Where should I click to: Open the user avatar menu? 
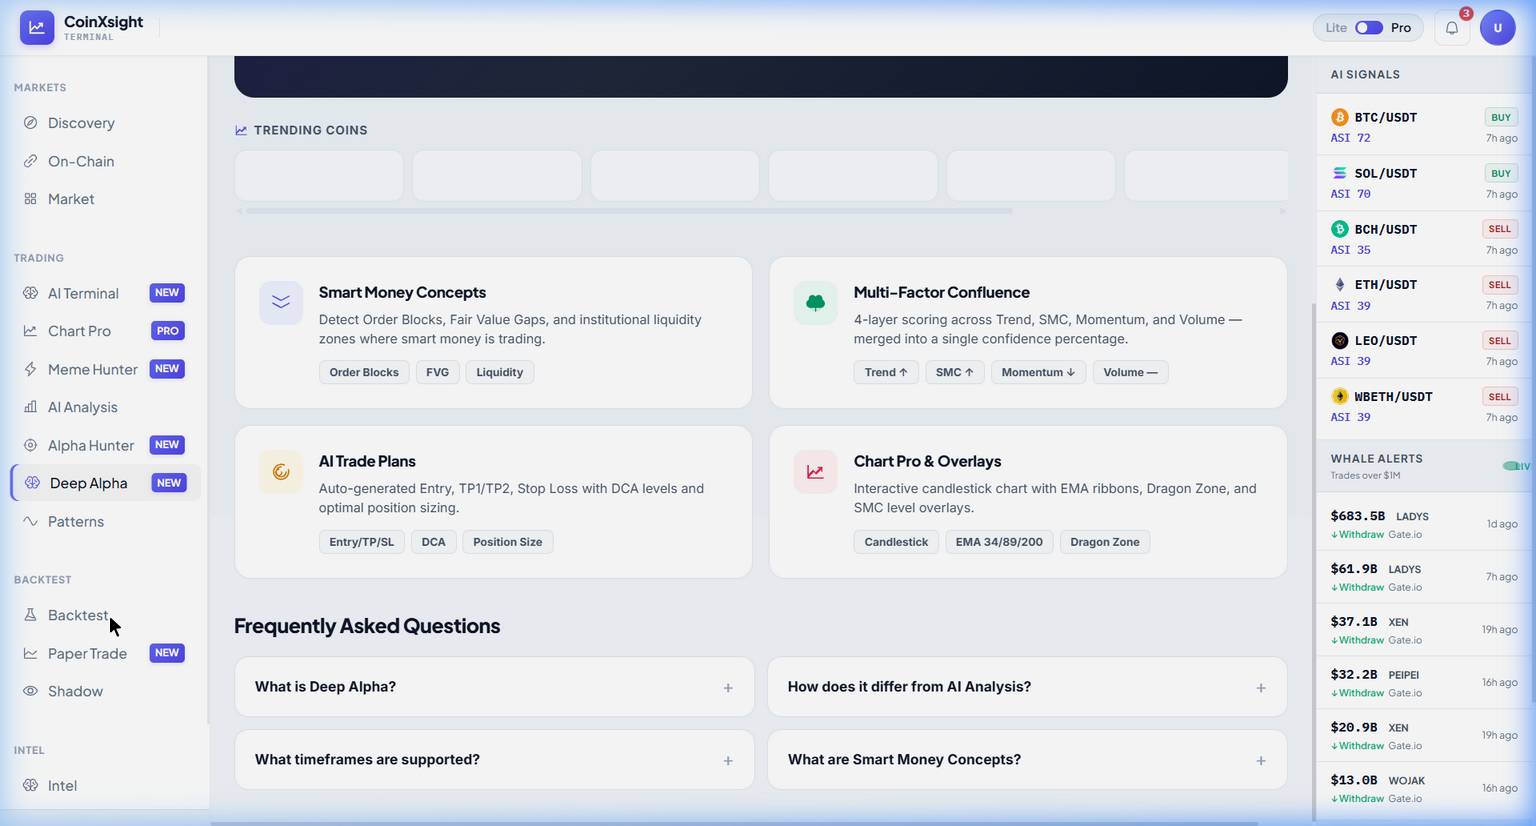(1498, 28)
